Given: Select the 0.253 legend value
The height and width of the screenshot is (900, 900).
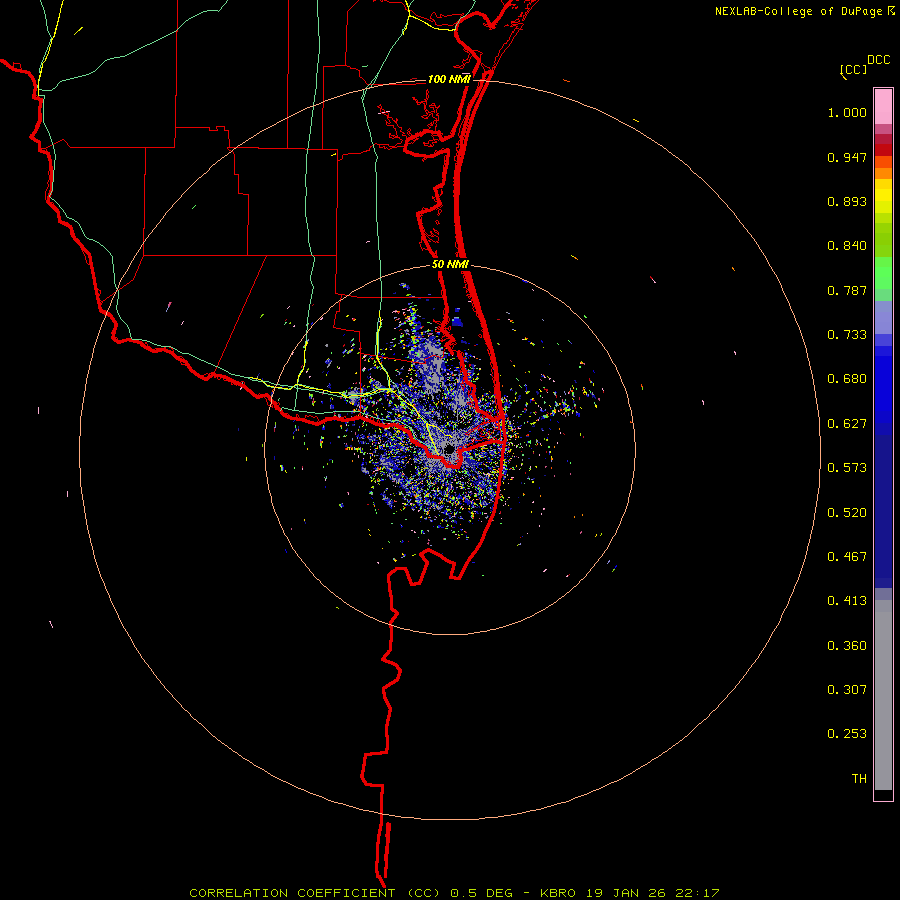Looking at the screenshot, I should (847, 734).
